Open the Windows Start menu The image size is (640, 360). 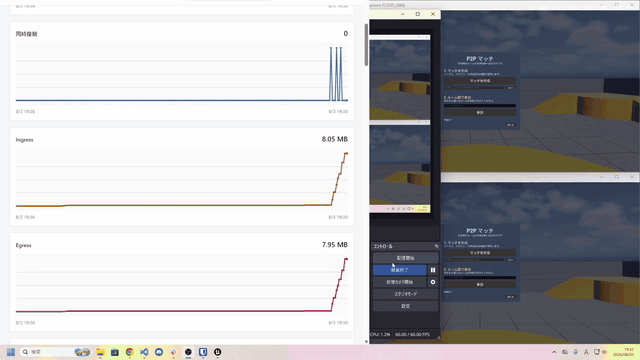tap(11, 352)
